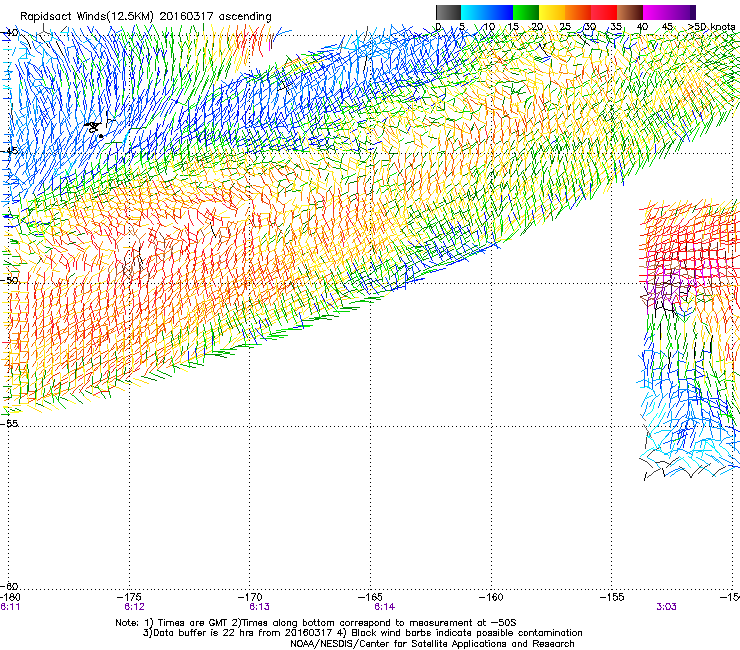Click the yellow 20-25 knots legend swatch
The image size is (740, 650).
[x=552, y=12]
